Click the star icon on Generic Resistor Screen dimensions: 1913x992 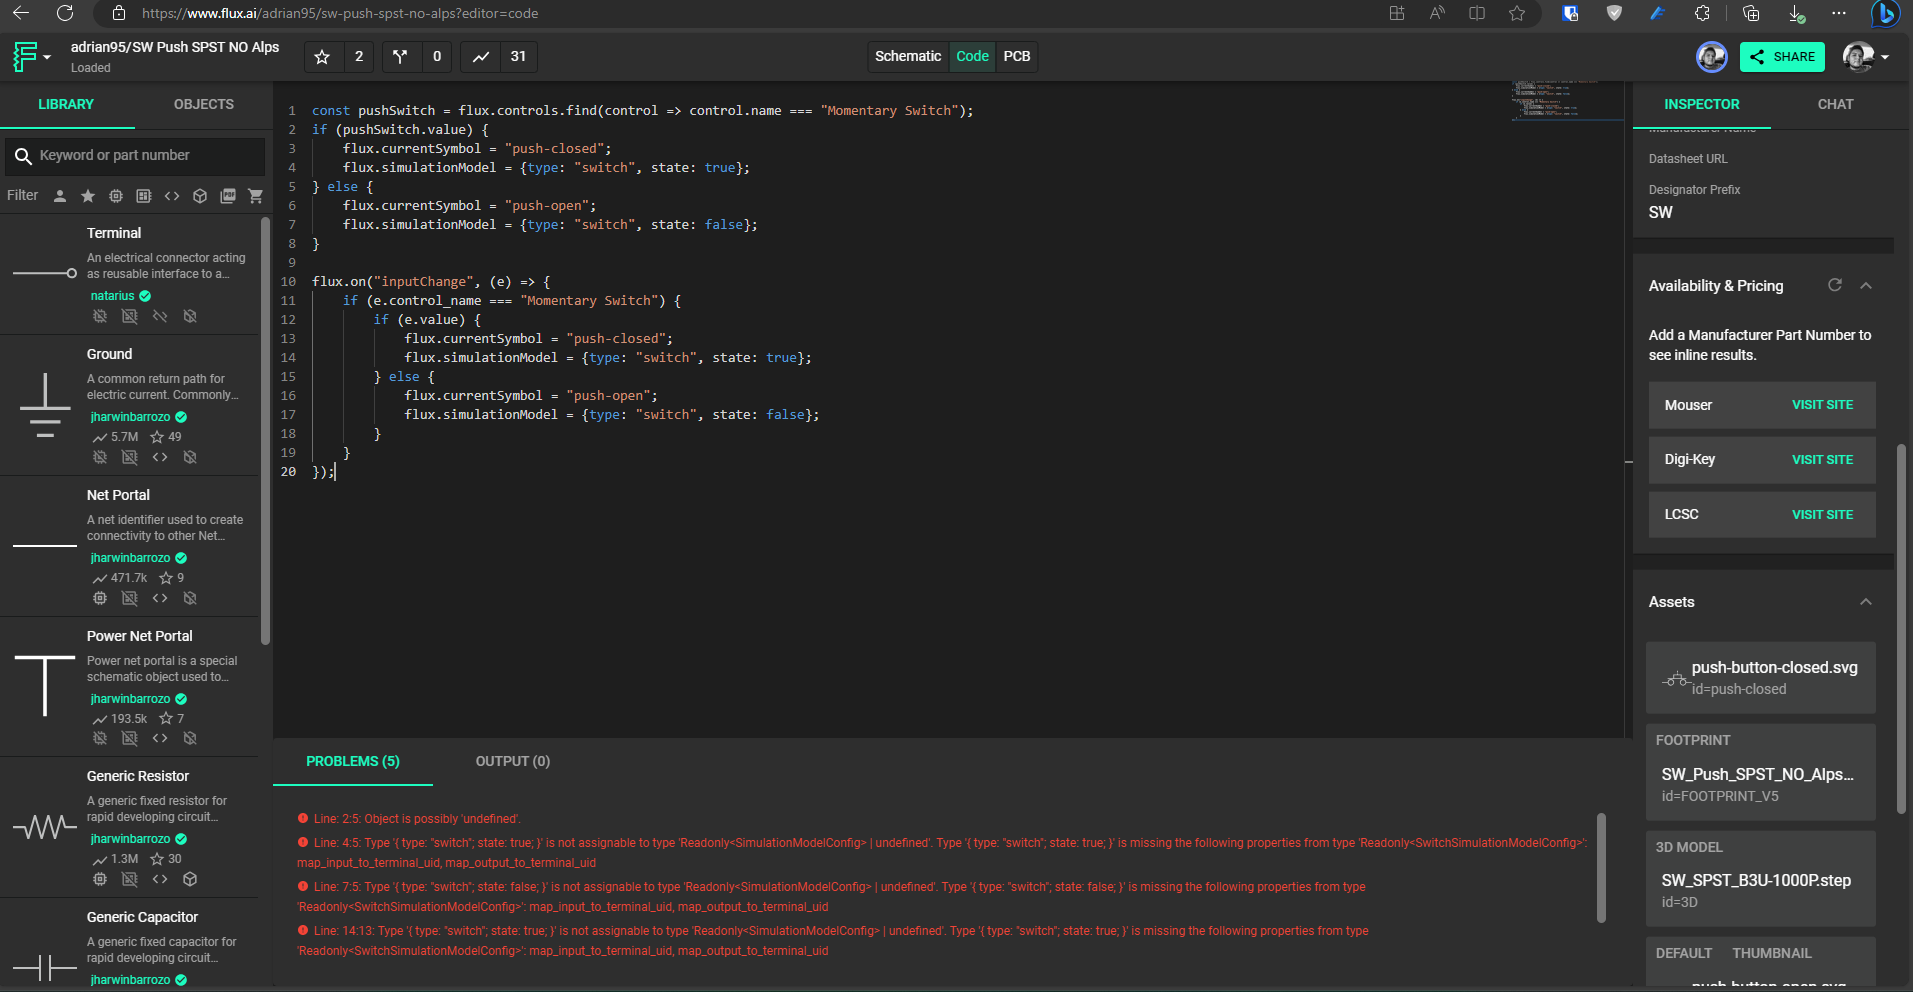(157, 859)
